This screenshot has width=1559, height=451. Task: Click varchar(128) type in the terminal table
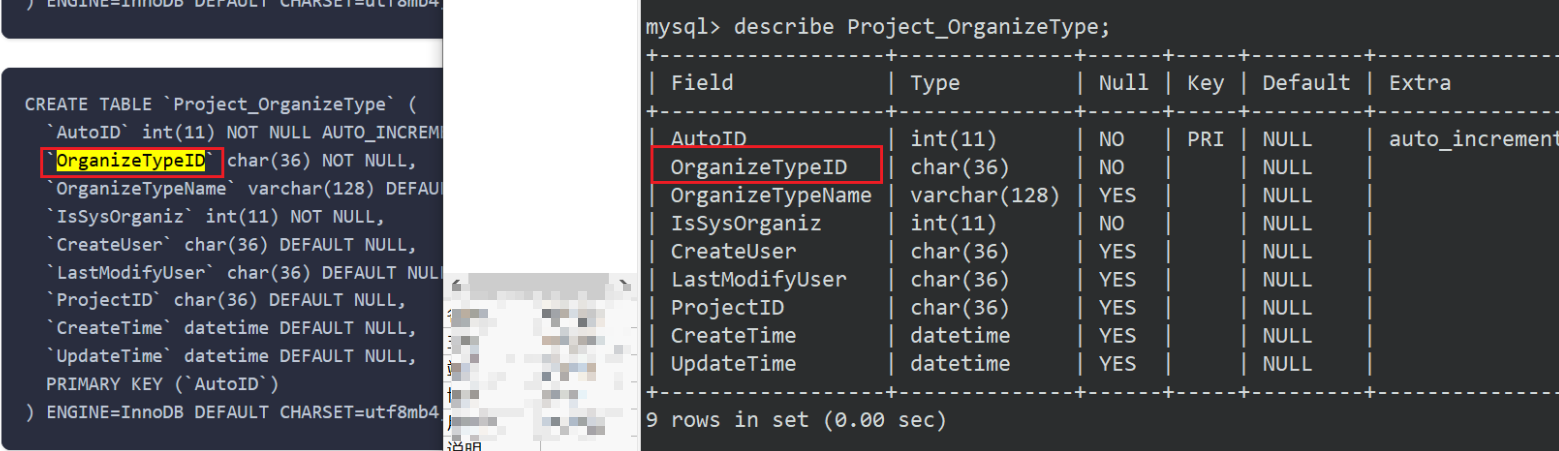(x=984, y=195)
